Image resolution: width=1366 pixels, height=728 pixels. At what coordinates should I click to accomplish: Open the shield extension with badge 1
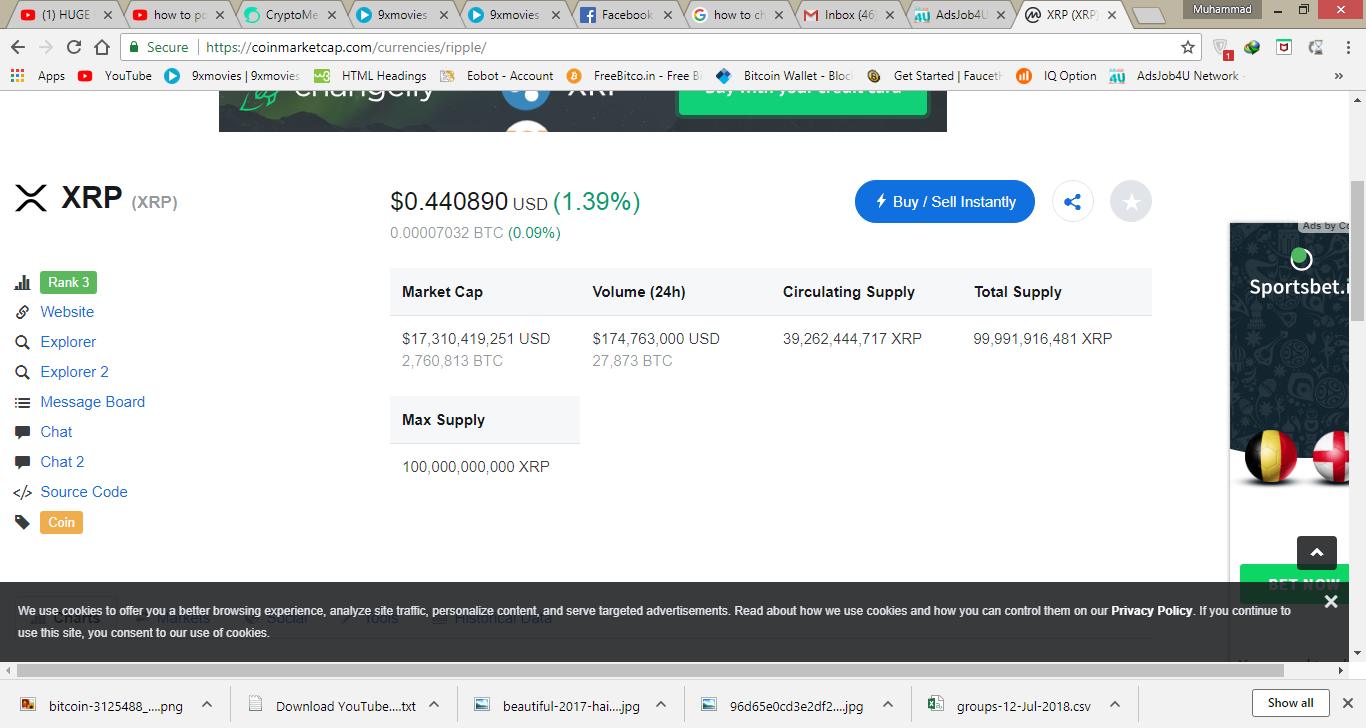pos(1221,47)
